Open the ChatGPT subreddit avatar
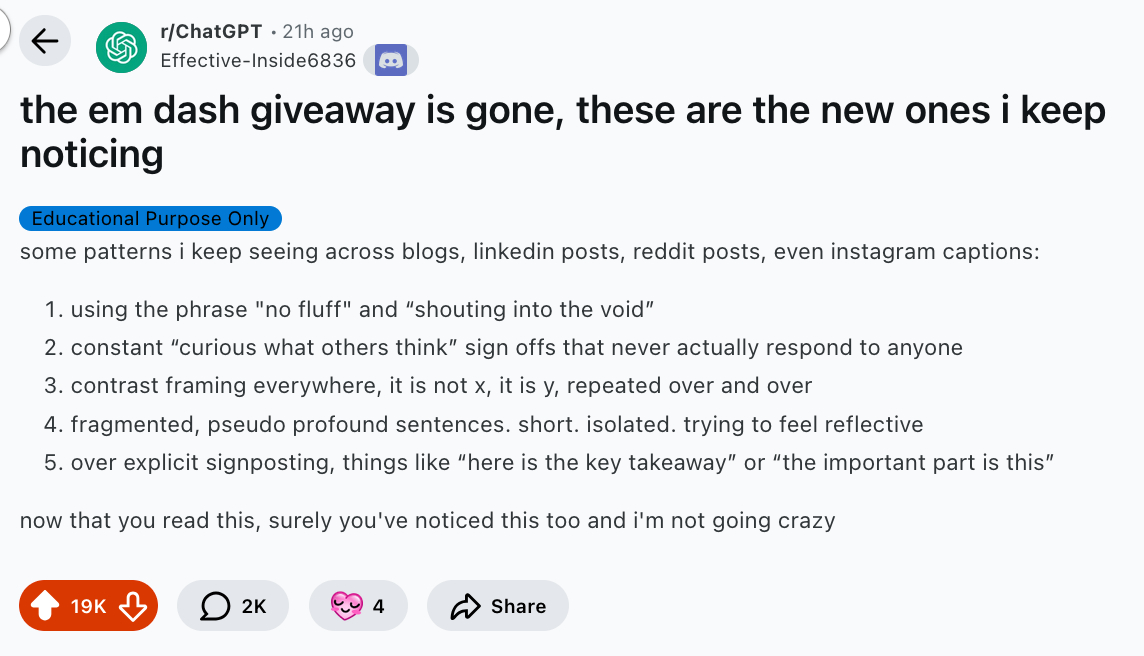Image resolution: width=1144 pixels, height=656 pixels. tap(121, 47)
